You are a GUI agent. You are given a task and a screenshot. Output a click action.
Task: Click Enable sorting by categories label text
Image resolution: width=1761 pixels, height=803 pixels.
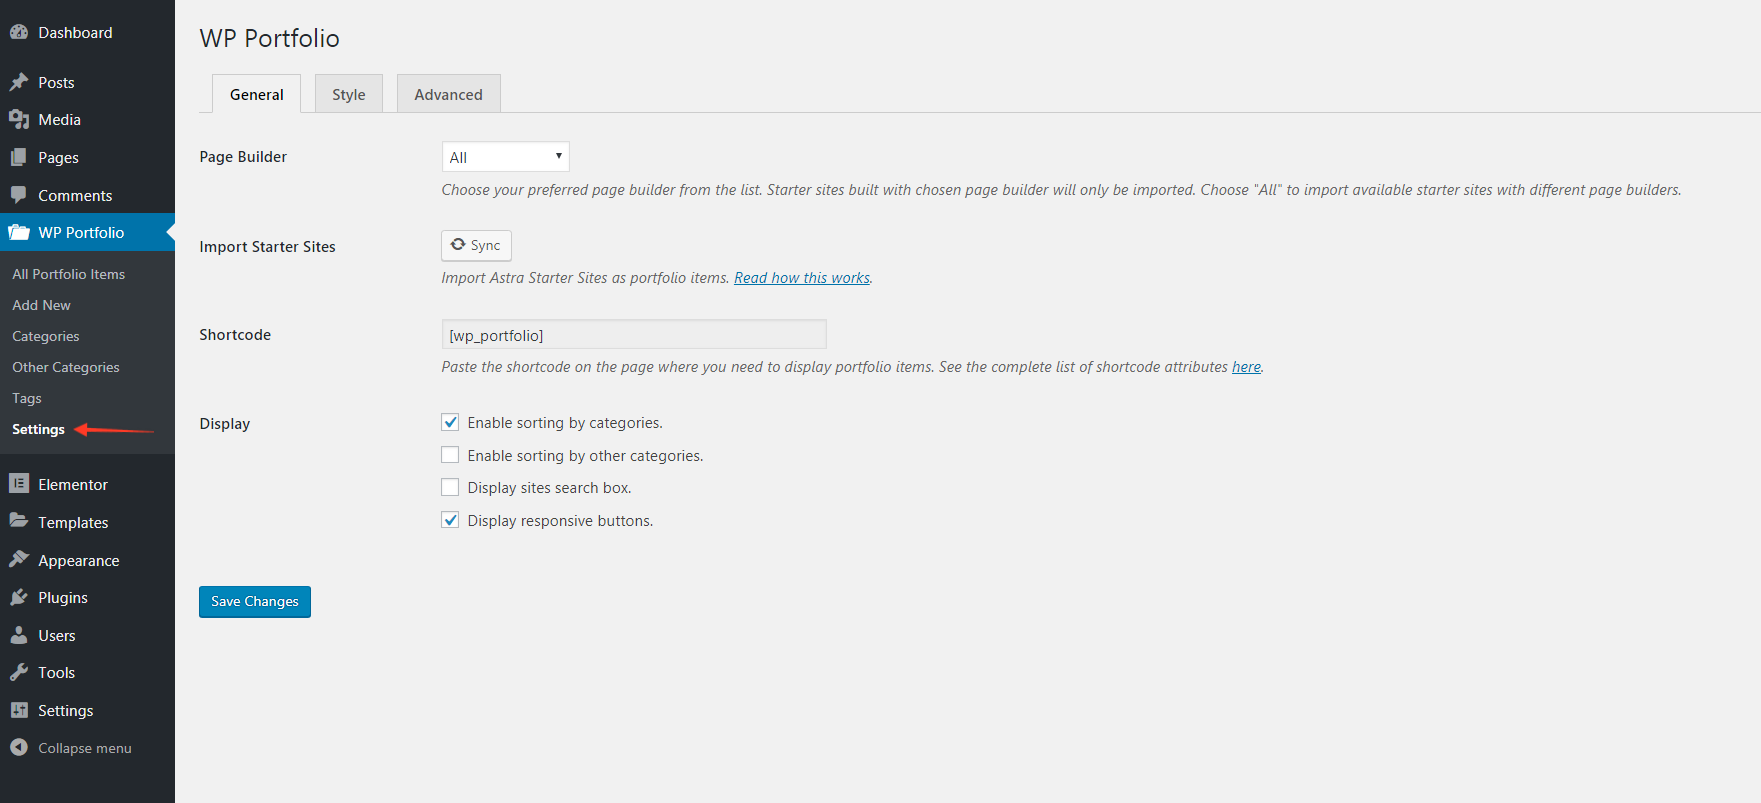(565, 423)
